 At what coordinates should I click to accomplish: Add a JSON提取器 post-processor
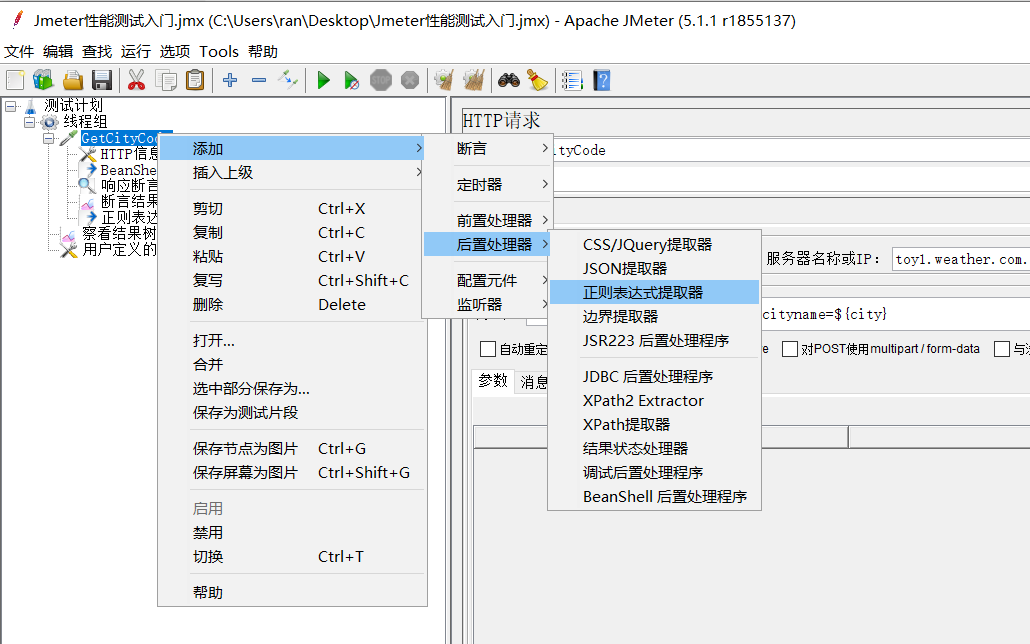654,268
